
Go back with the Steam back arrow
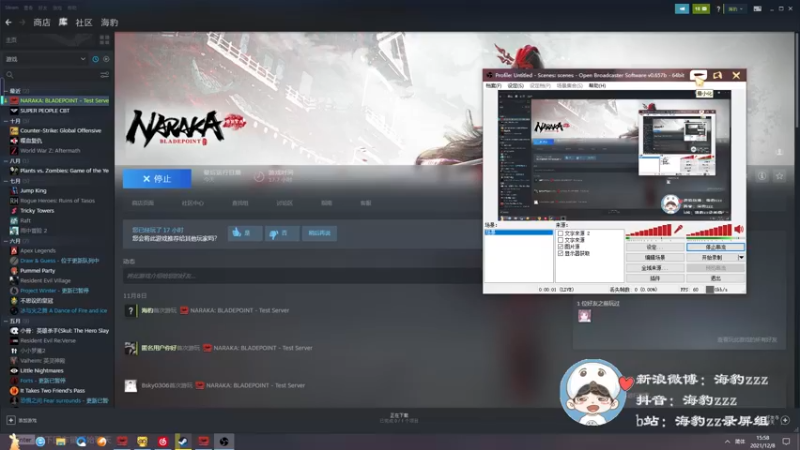tap(8, 22)
